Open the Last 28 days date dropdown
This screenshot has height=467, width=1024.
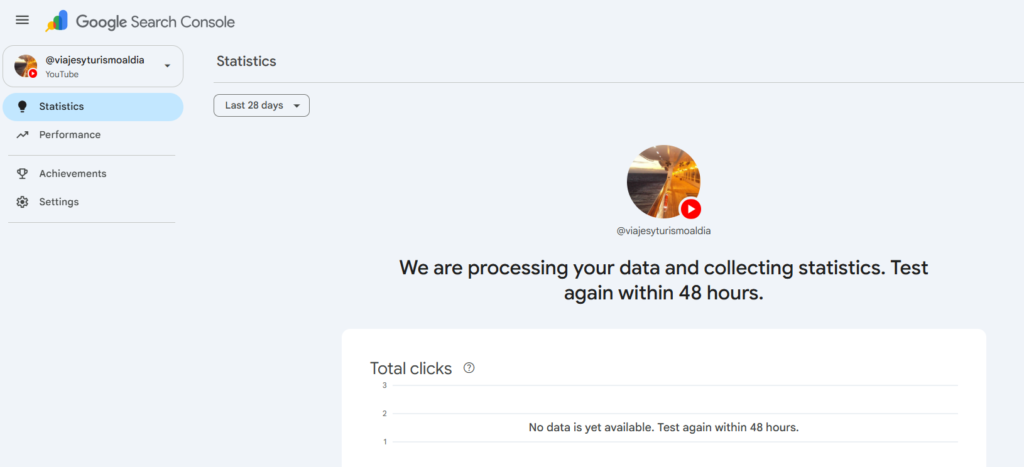(x=261, y=106)
